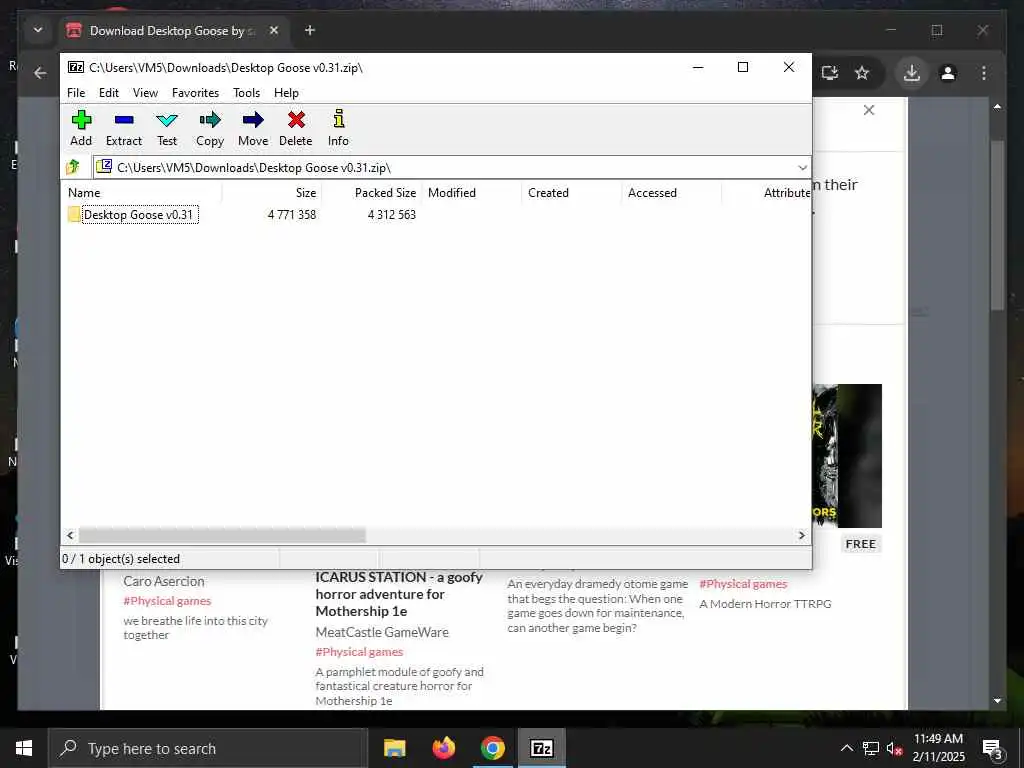Open the File menu in 7-Zip

click(76, 93)
